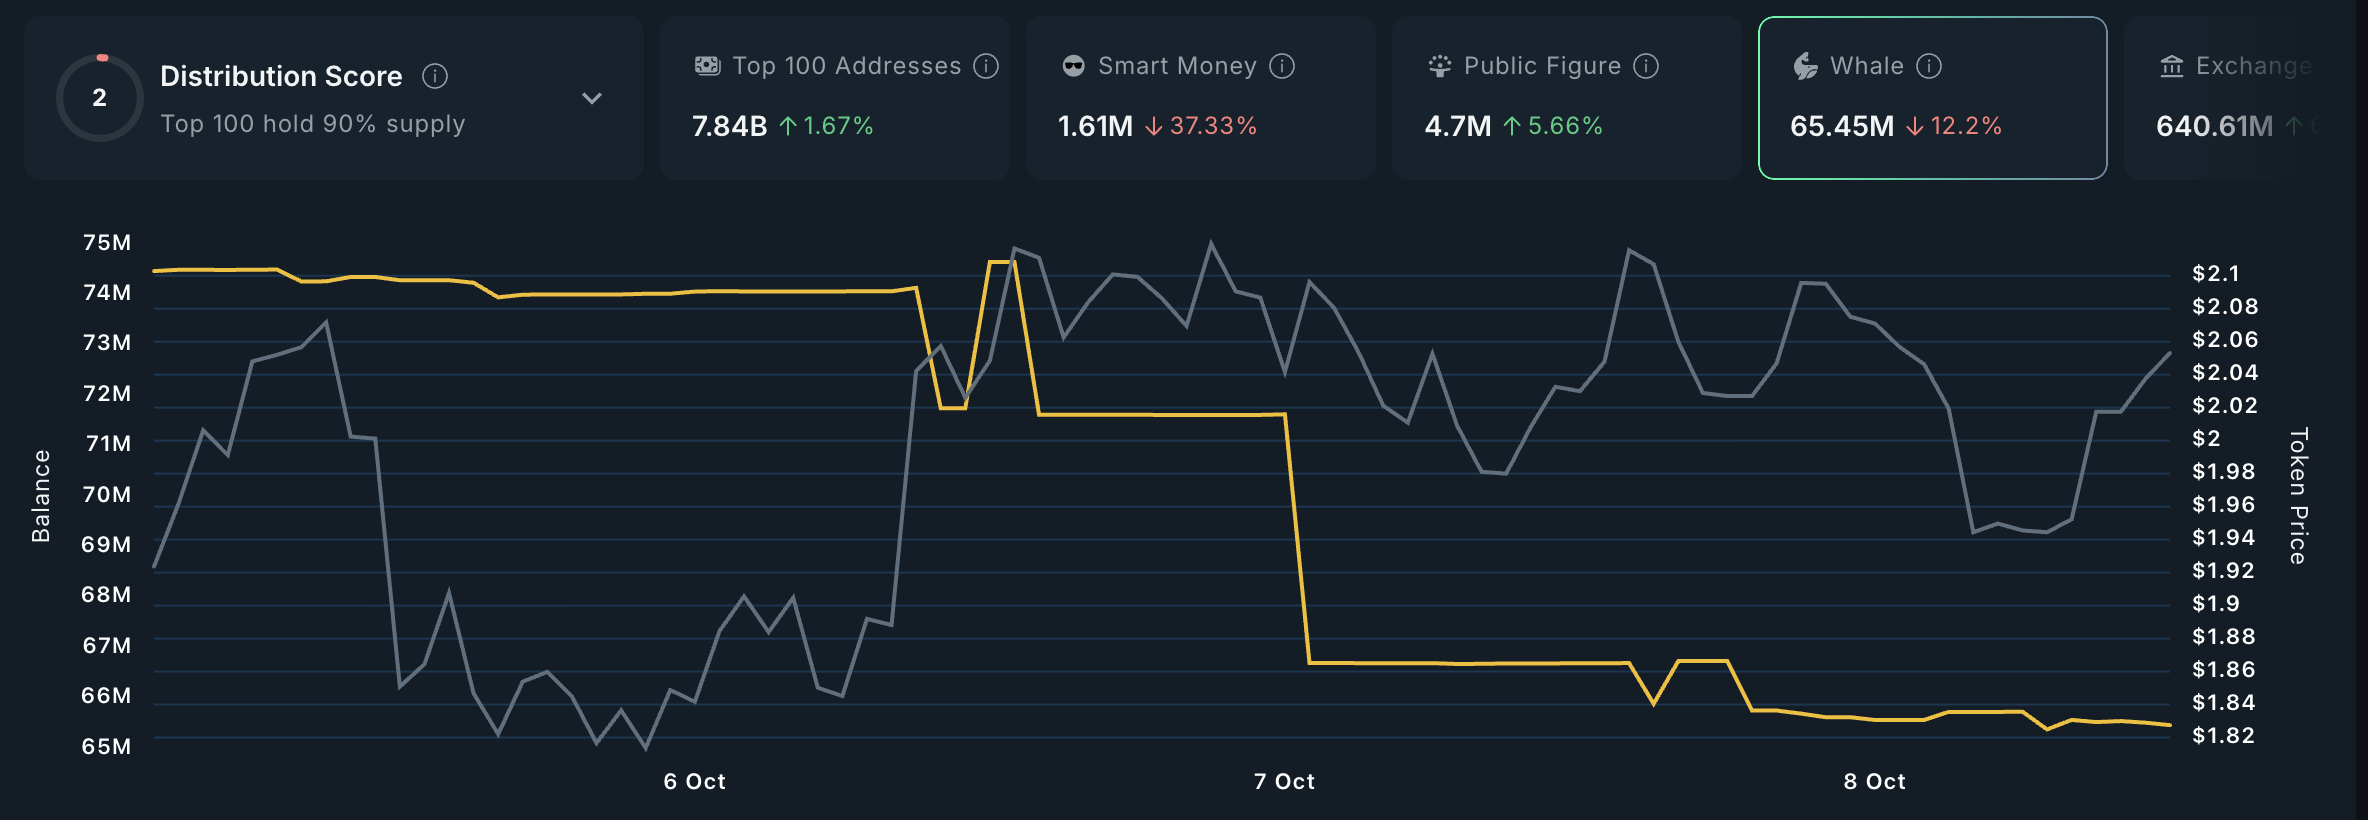The image size is (2368, 820).
Task: Click the Top 100 hold 90% supply text
Action: click(x=312, y=124)
